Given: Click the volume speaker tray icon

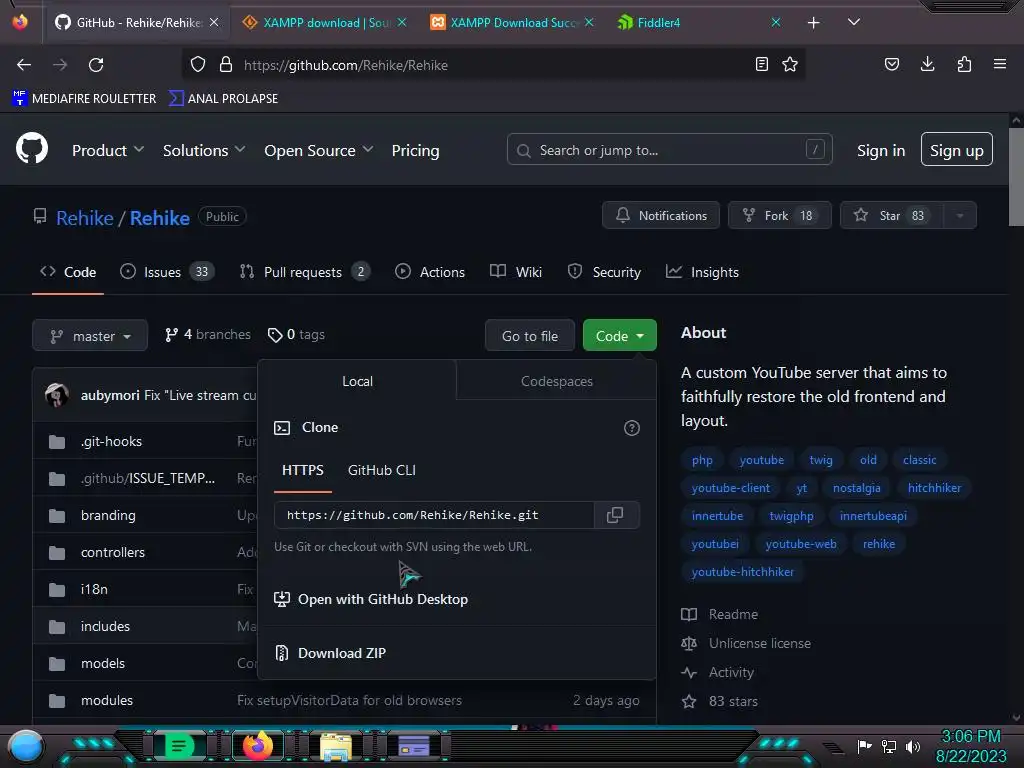Looking at the screenshot, I should click(x=913, y=746).
